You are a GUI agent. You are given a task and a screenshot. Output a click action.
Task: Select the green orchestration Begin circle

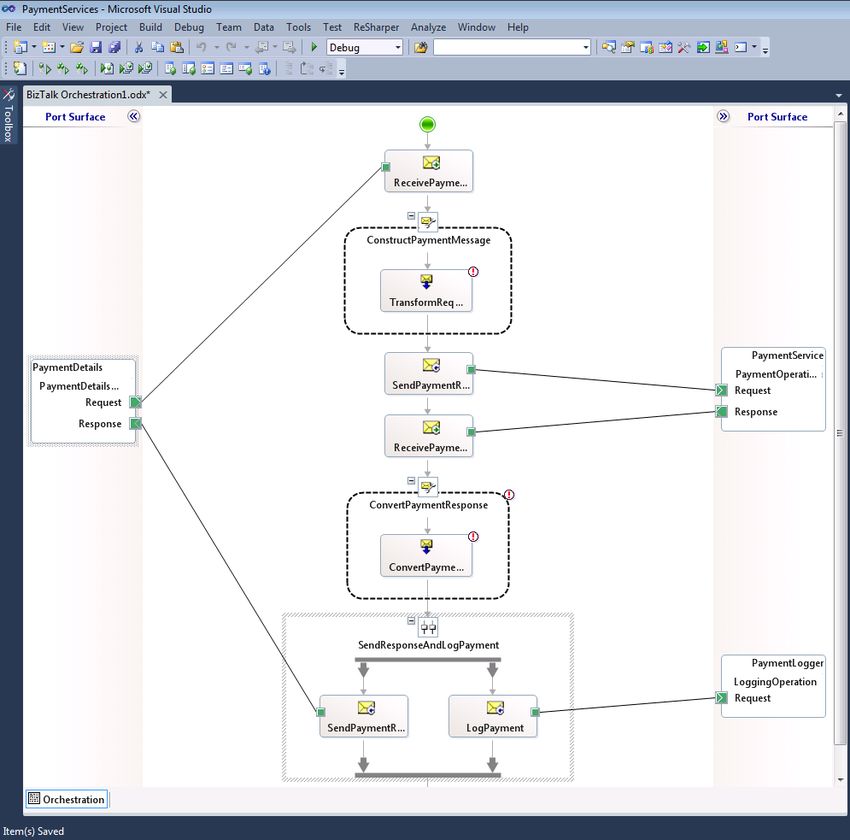pyautogui.click(x=427, y=125)
